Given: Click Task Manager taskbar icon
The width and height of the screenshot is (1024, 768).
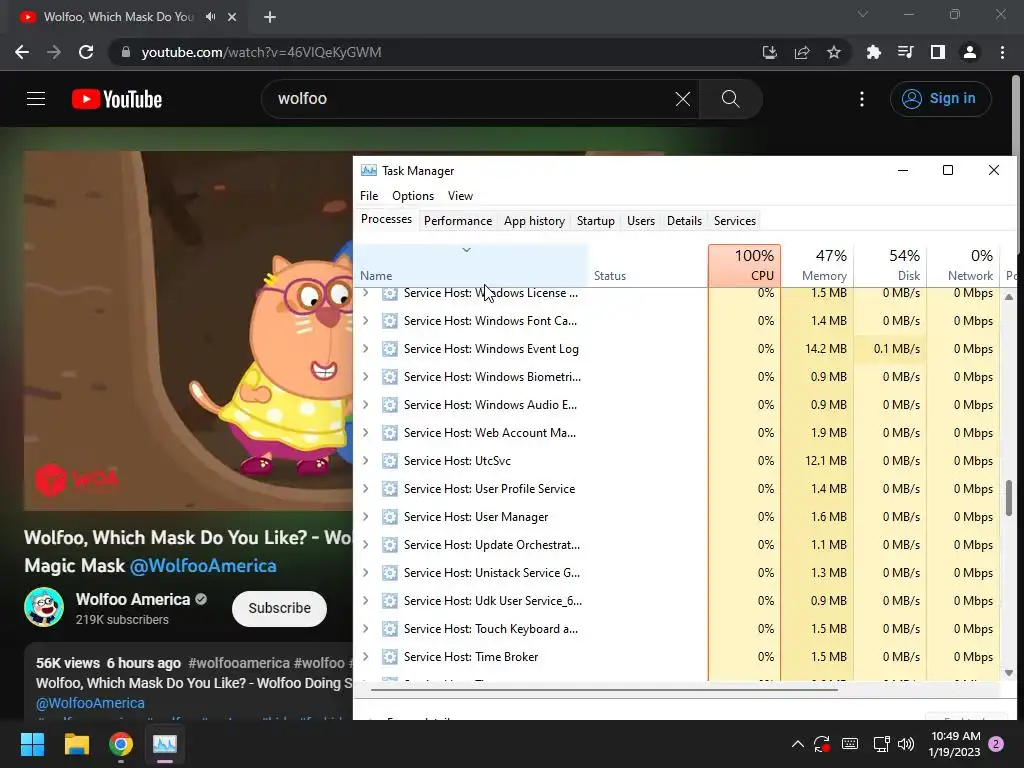Looking at the screenshot, I should (x=165, y=744).
